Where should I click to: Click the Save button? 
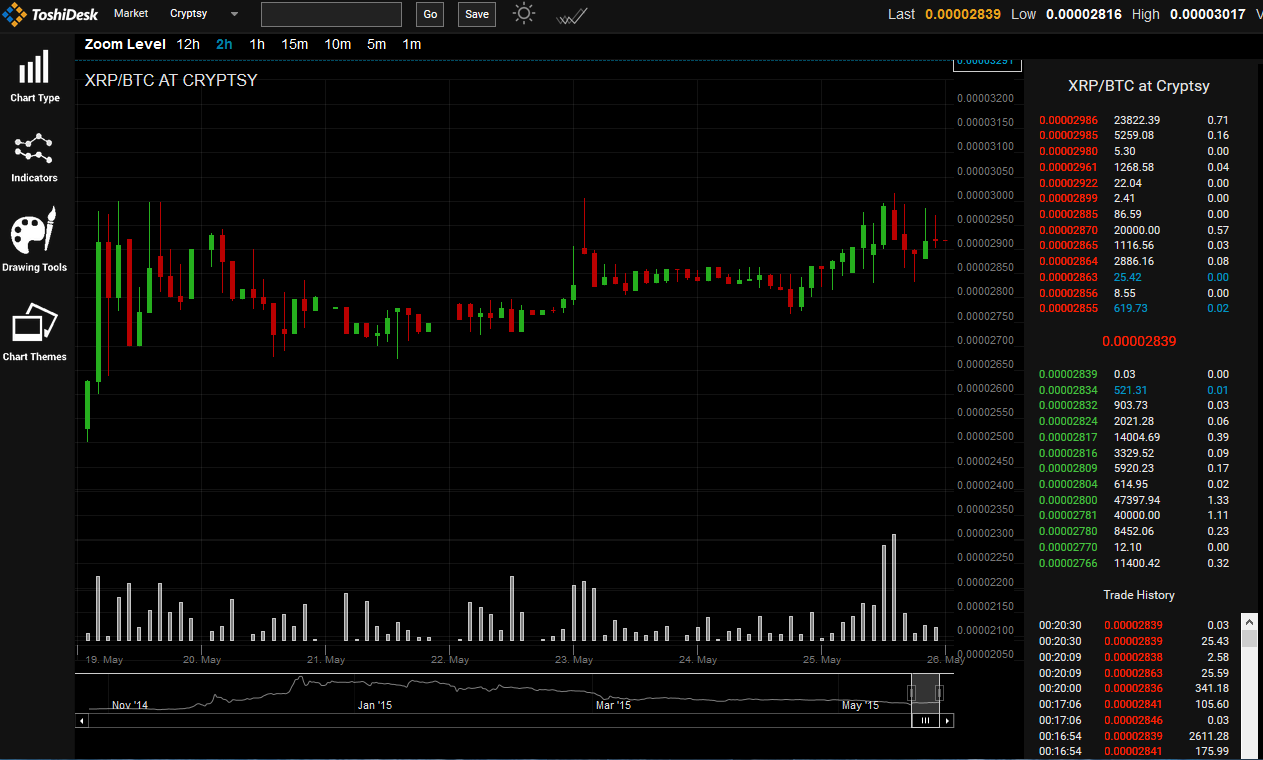[477, 14]
